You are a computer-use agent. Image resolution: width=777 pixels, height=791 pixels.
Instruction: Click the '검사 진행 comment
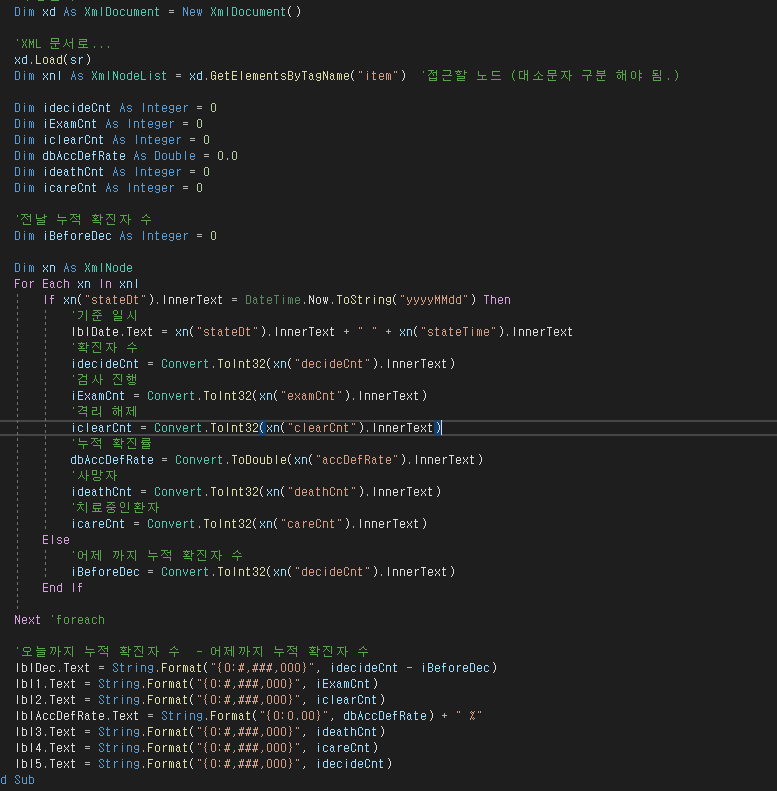(104, 380)
